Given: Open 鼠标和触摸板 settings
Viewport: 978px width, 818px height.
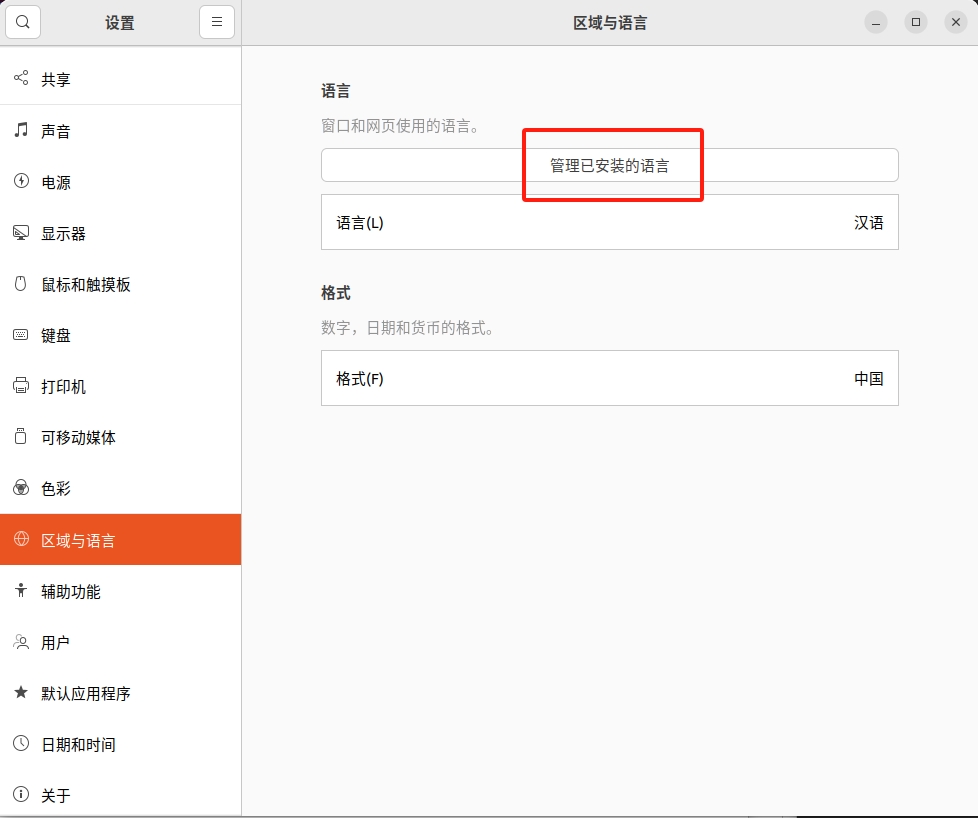Looking at the screenshot, I should tap(120, 285).
